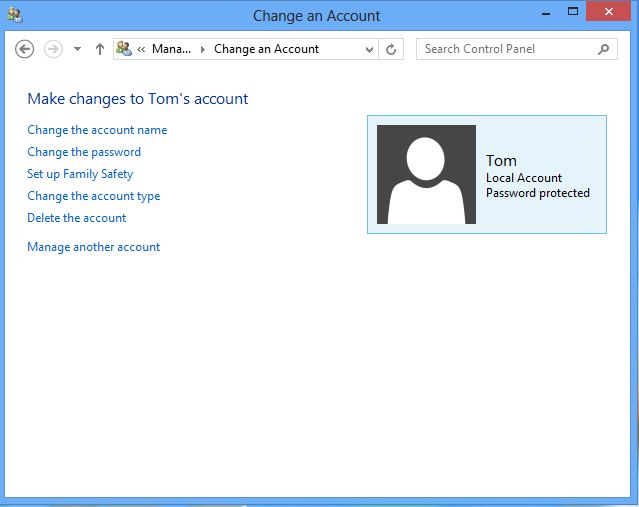Screen dimensions: 639x507
Task: Click the Tom account name text
Action: [x=501, y=161]
